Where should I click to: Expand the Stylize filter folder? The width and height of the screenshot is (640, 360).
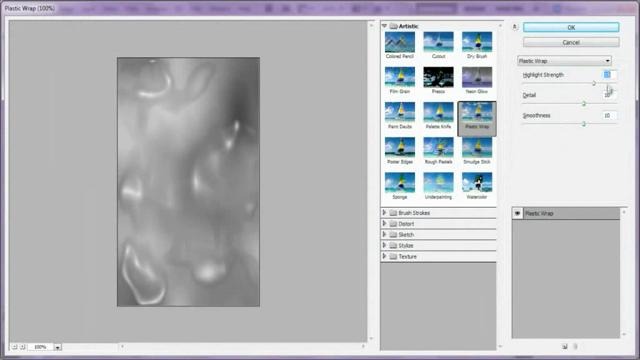pyautogui.click(x=384, y=245)
